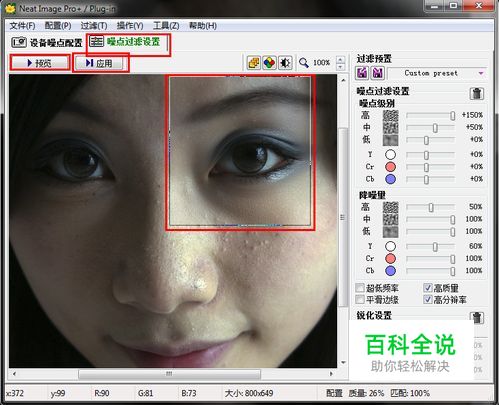Open the Custom preset dropdown
Image resolution: width=499 pixels, height=405 pixels.
tap(437, 73)
